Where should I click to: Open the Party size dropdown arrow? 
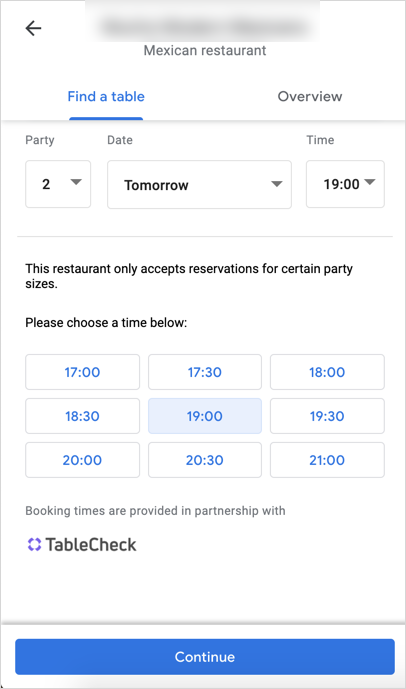click(76, 182)
